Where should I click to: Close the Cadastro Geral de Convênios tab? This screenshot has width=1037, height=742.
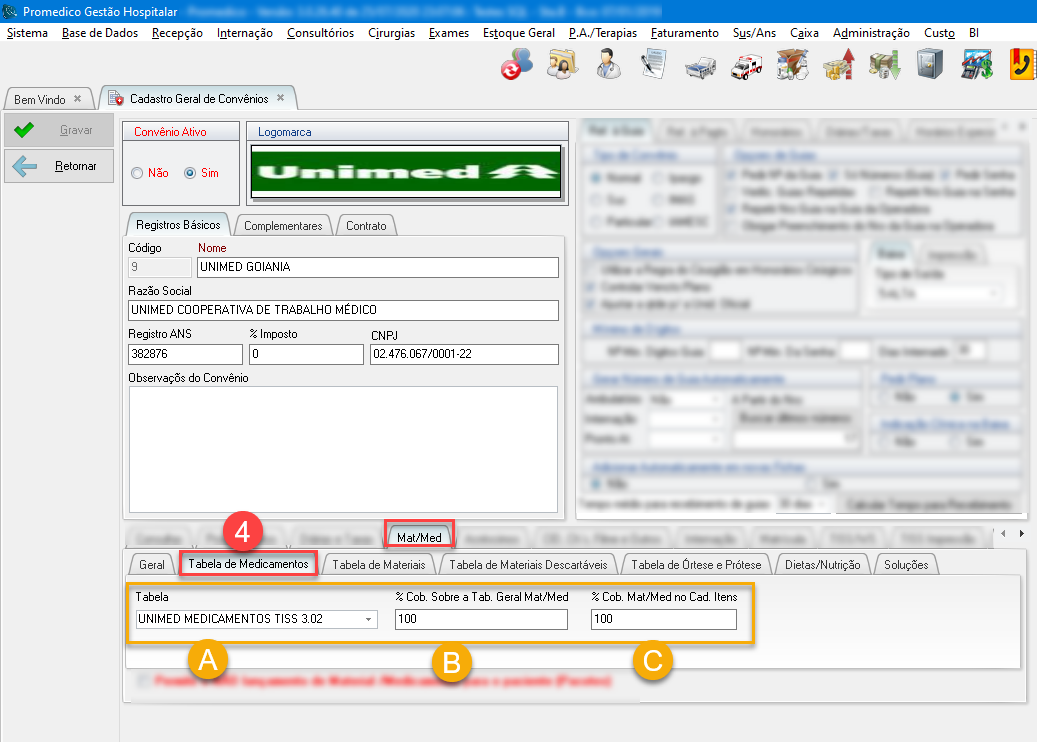281,98
